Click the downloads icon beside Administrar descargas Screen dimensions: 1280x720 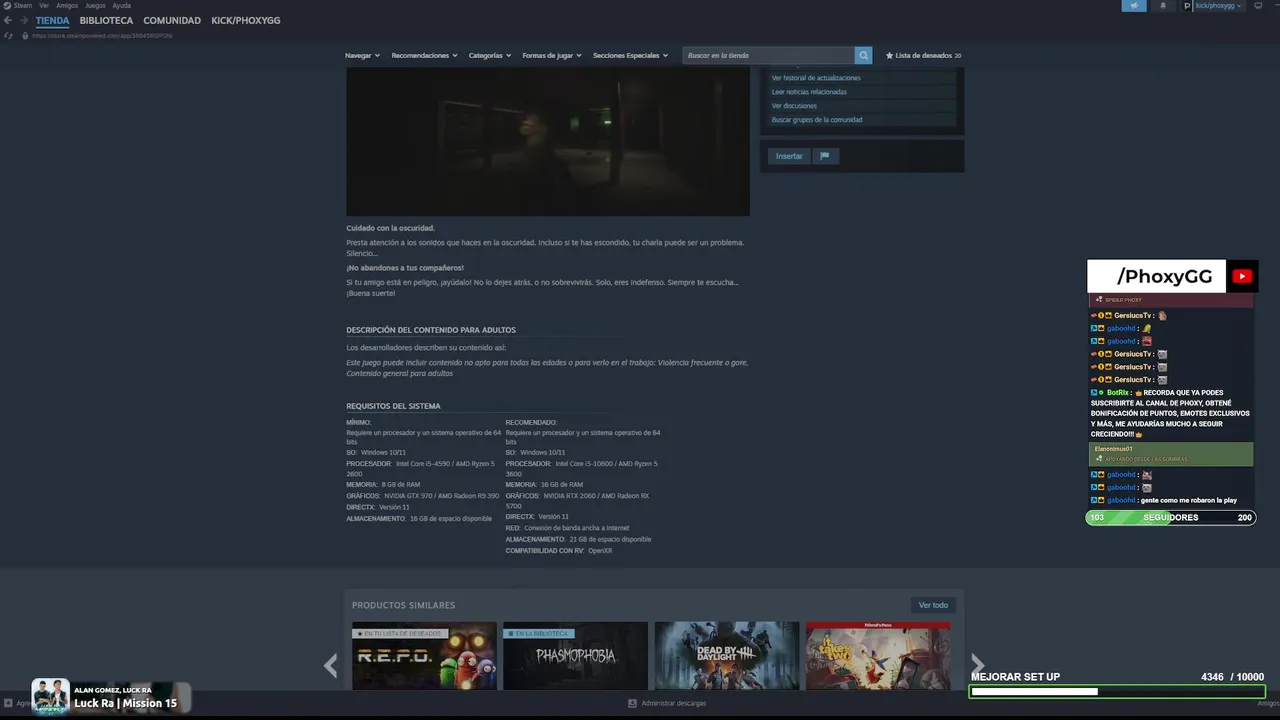coord(632,703)
